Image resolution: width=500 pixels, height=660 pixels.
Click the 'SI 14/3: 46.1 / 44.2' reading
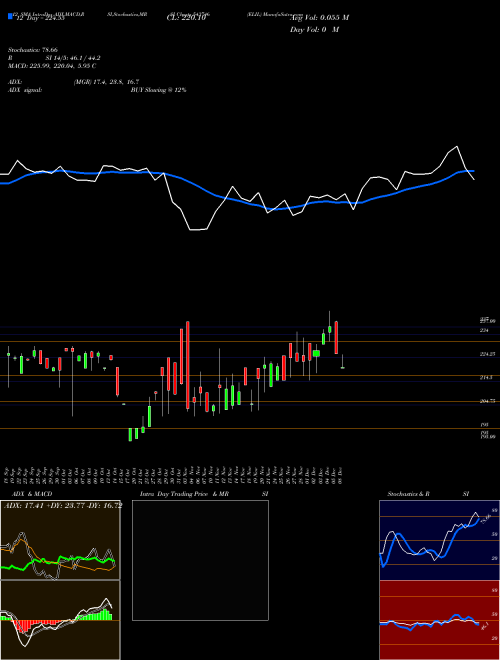coord(73,58)
